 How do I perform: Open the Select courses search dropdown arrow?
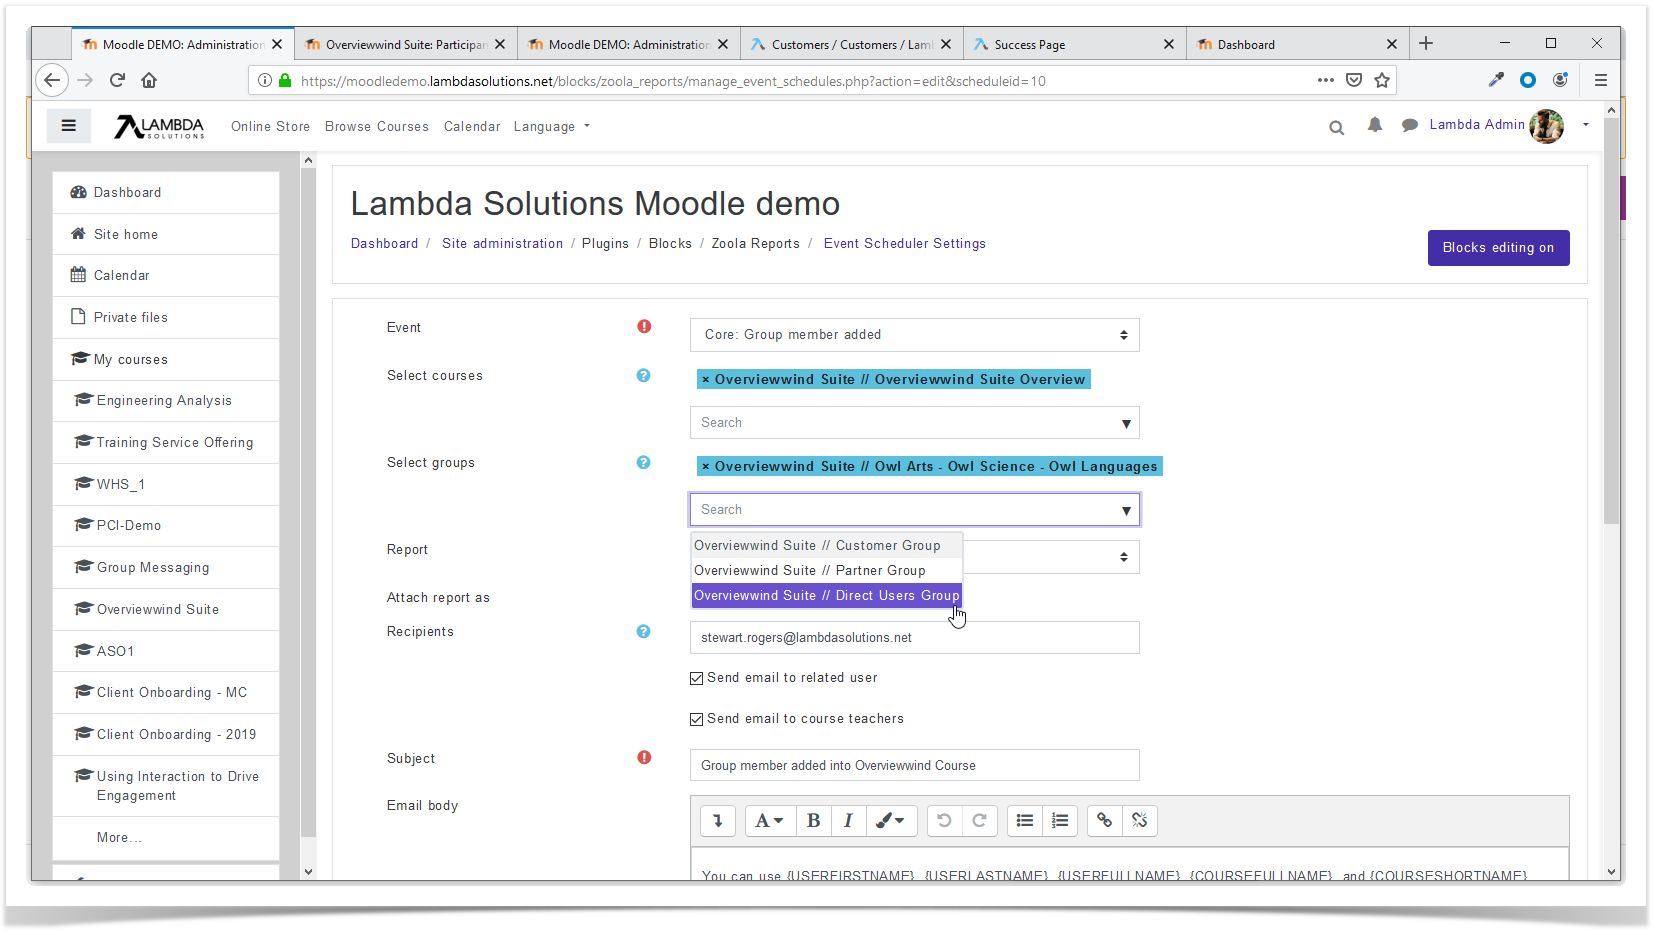[1126, 423]
